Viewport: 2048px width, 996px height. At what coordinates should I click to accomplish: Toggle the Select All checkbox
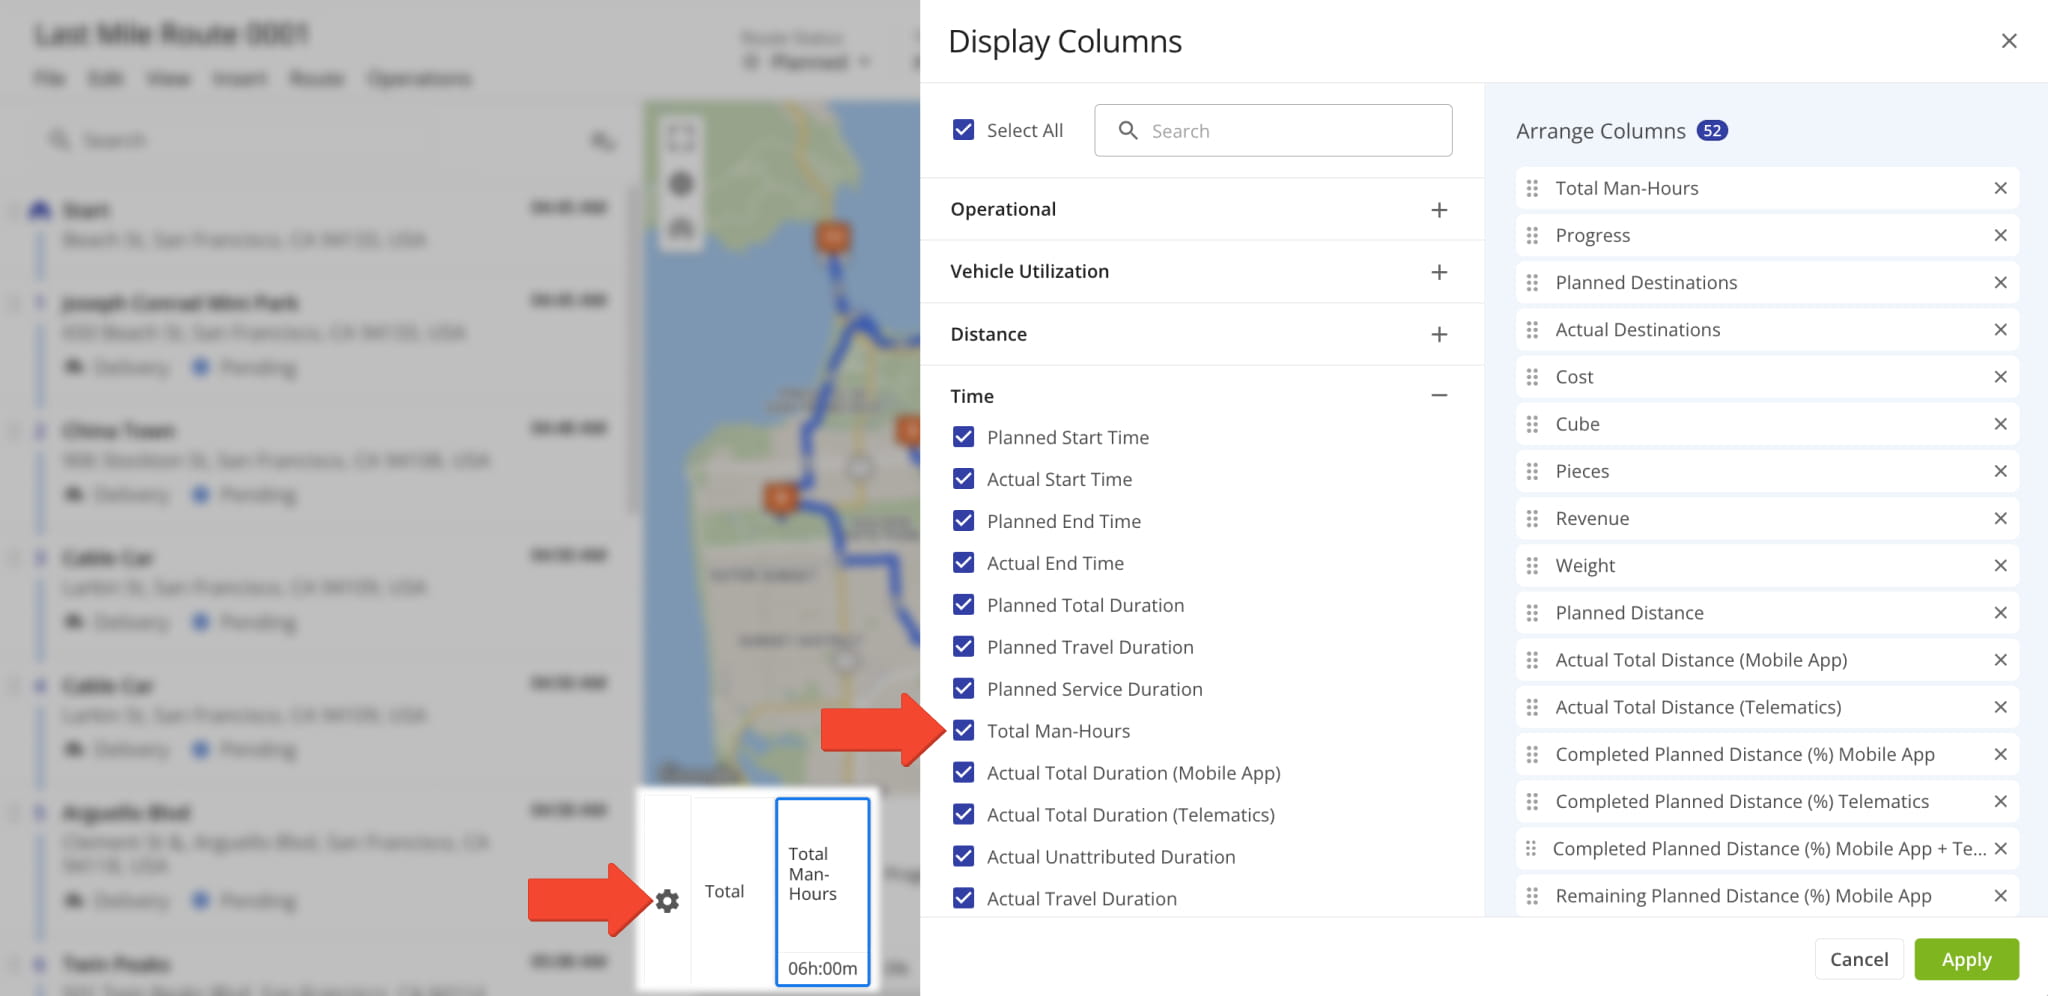pyautogui.click(x=964, y=130)
